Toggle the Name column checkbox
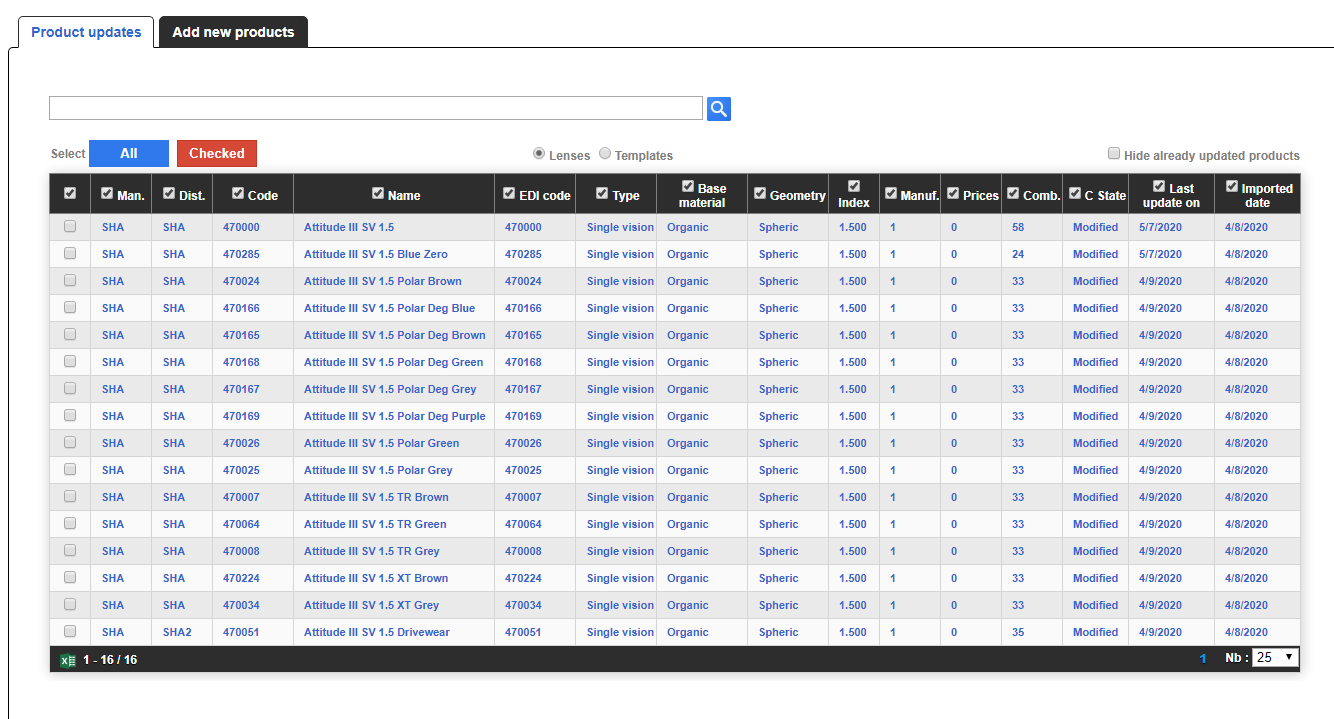This screenshot has height=719, width=1334. 378,193
